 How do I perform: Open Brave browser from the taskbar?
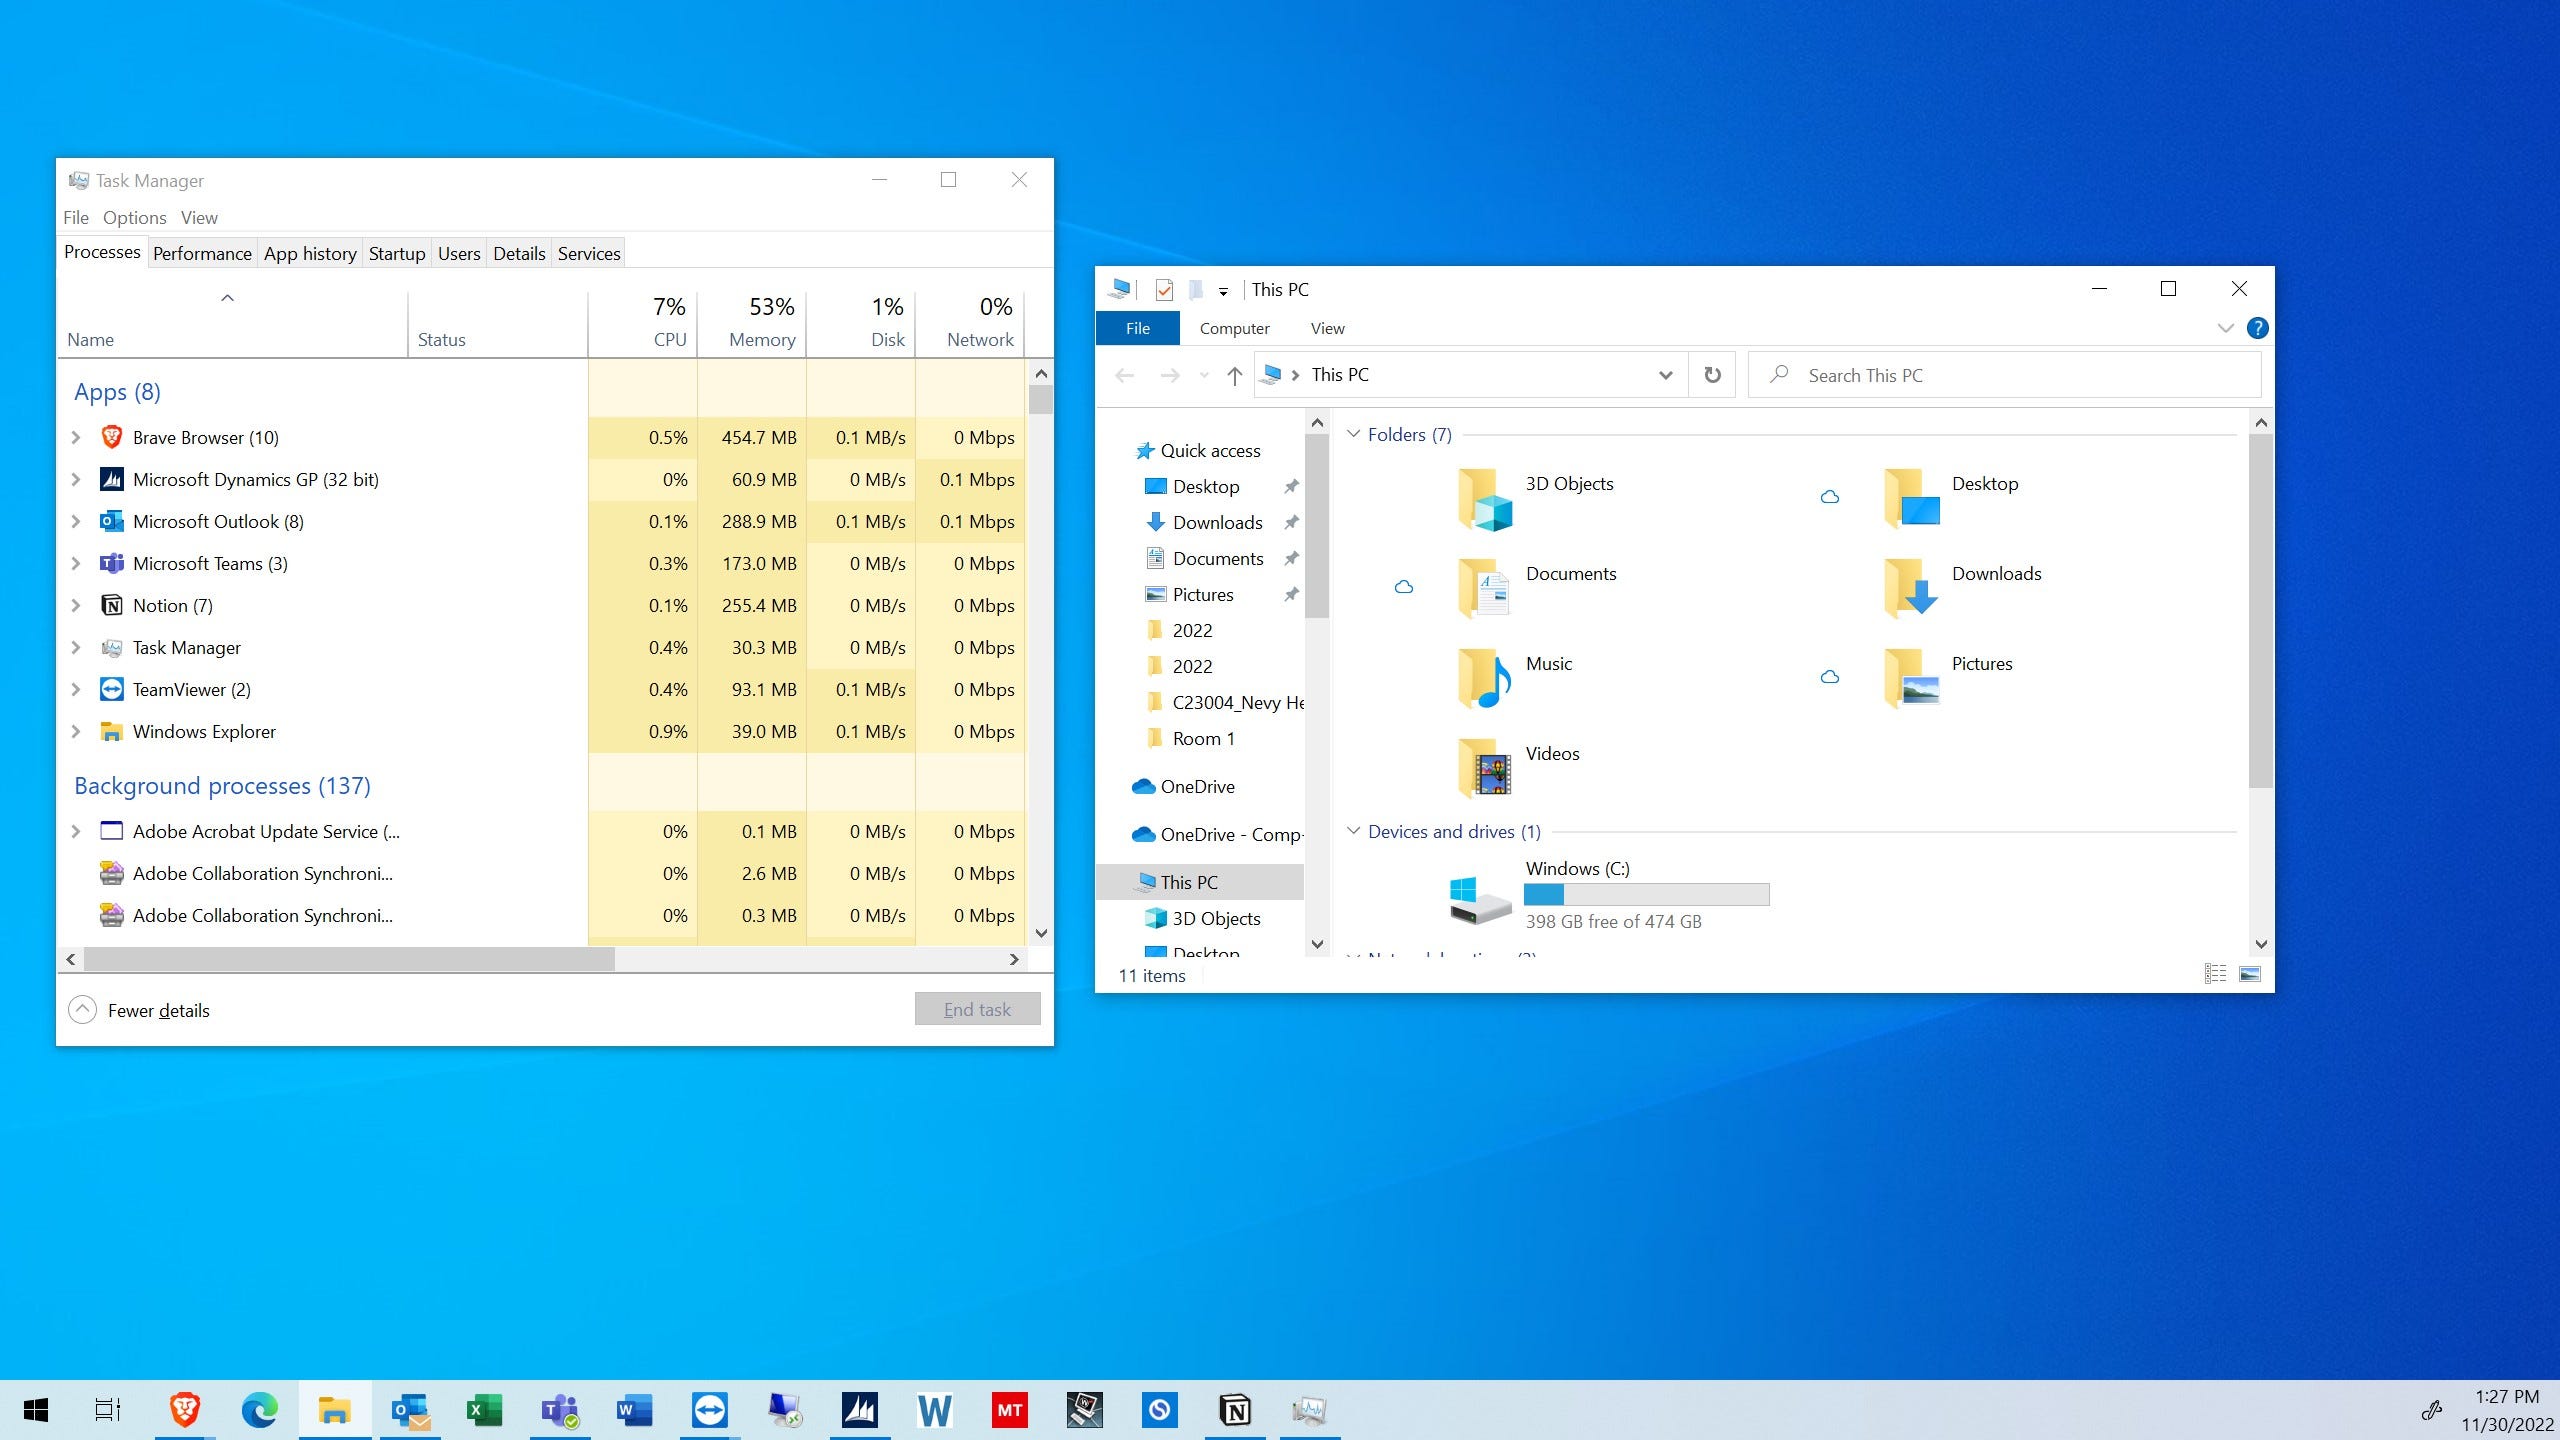tap(185, 1410)
